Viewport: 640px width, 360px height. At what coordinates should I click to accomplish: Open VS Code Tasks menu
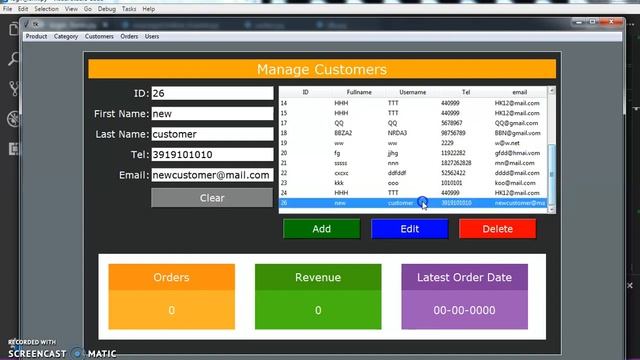tap(129, 9)
